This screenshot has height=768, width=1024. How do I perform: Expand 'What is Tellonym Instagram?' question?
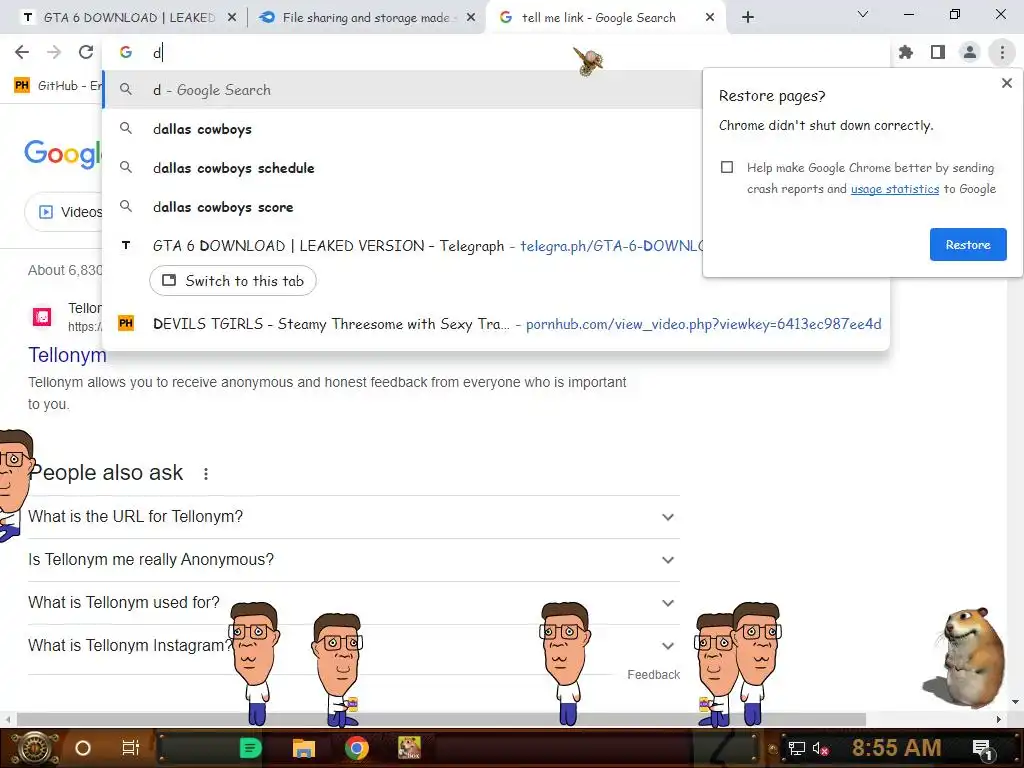pyautogui.click(x=353, y=646)
